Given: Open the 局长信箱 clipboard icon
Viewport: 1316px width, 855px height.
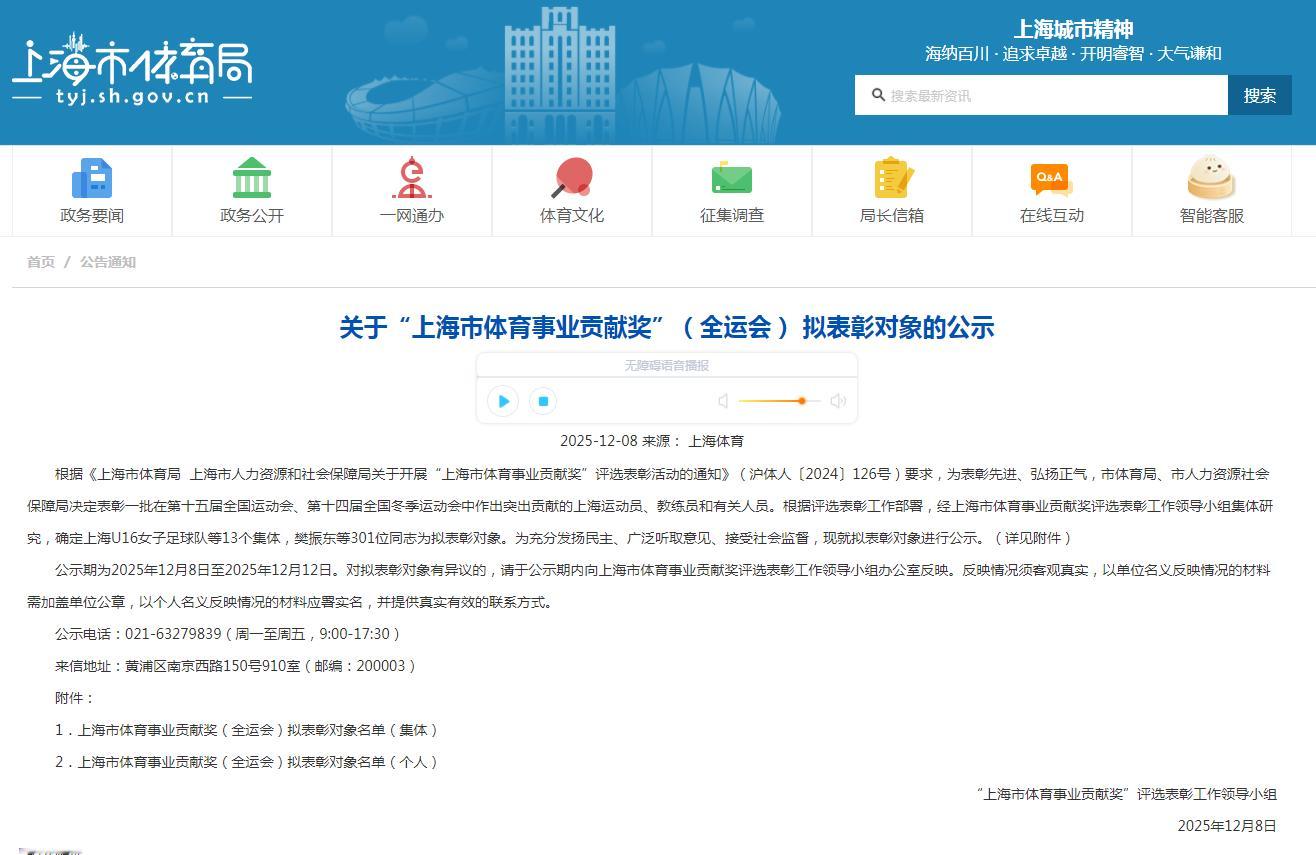Looking at the screenshot, I should (x=892, y=178).
